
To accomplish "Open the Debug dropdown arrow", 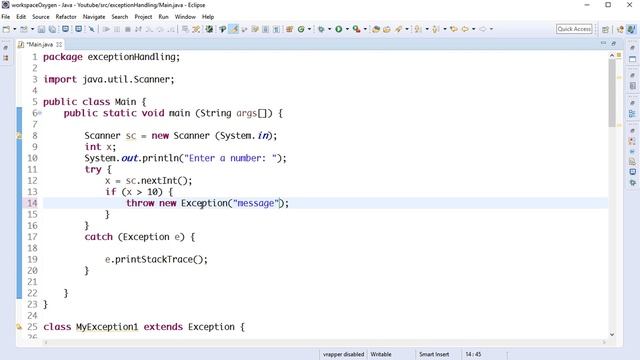I will pyautogui.click(x=329, y=29).
